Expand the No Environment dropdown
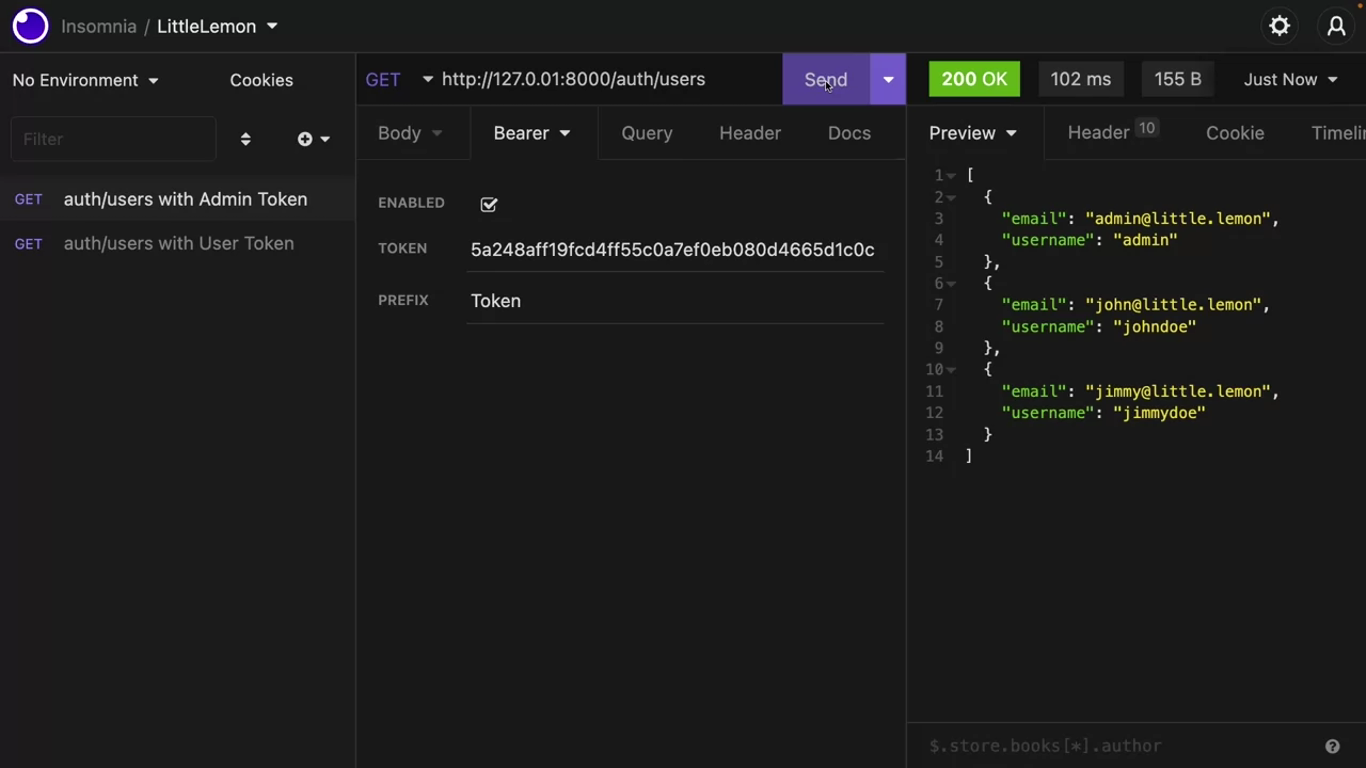Image resolution: width=1366 pixels, height=768 pixels. pyautogui.click(x=85, y=80)
